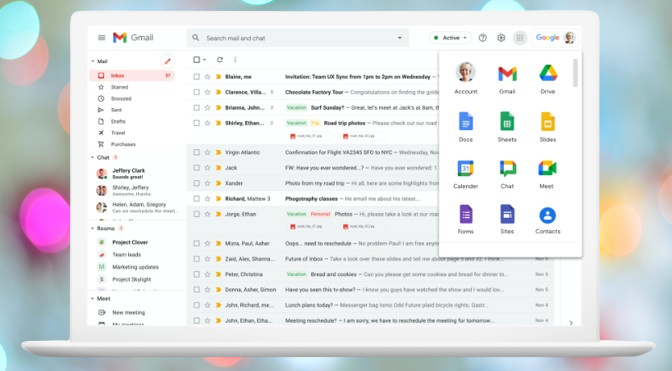Screen dimensions: 672x371
Task: Collapse the Rooms section
Action: point(93,228)
